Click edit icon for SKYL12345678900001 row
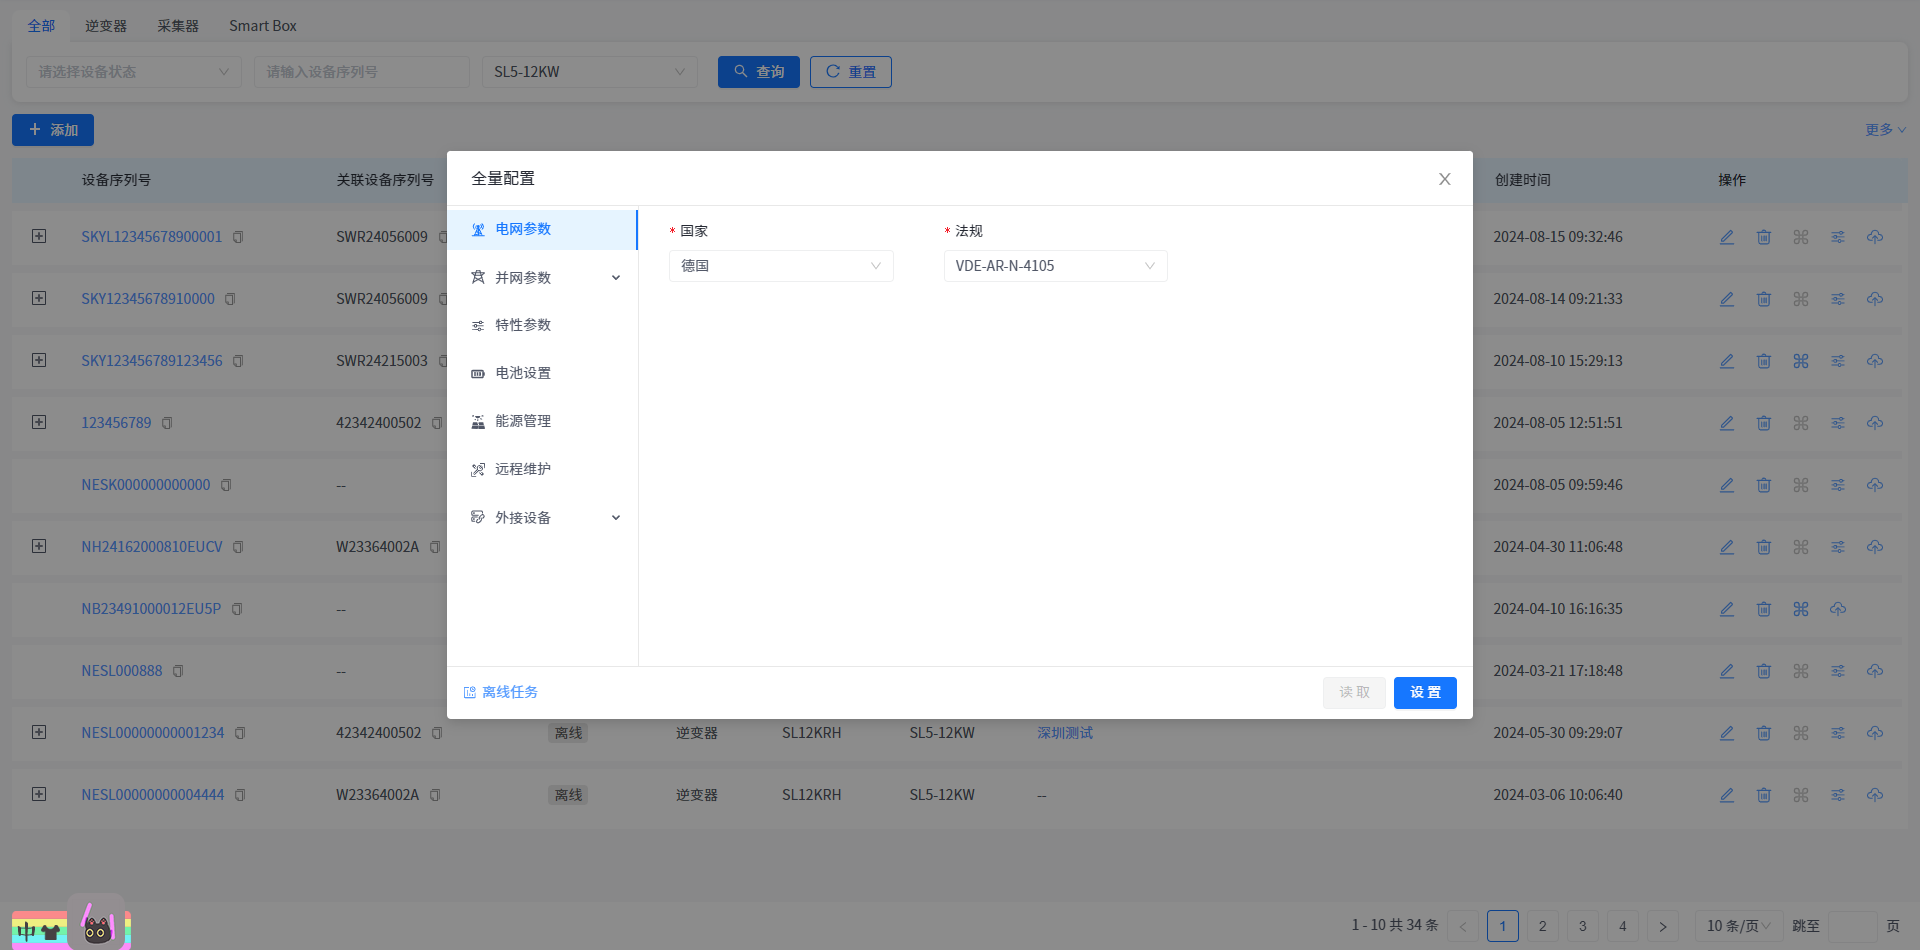The height and width of the screenshot is (950, 1920). [x=1727, y=237]
